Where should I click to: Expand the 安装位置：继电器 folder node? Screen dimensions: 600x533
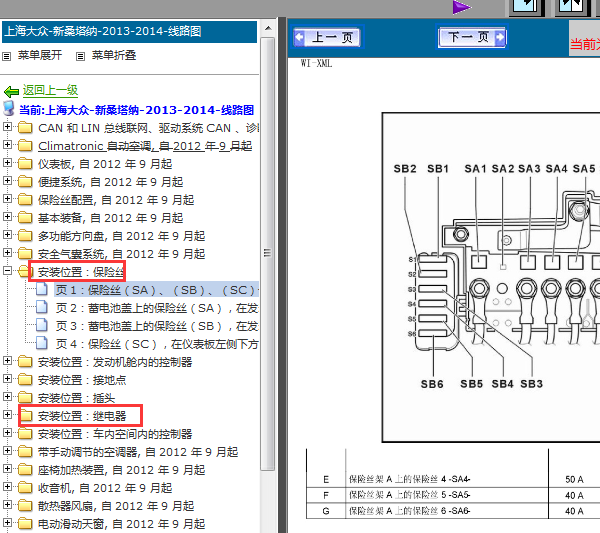tap(7, 414)
